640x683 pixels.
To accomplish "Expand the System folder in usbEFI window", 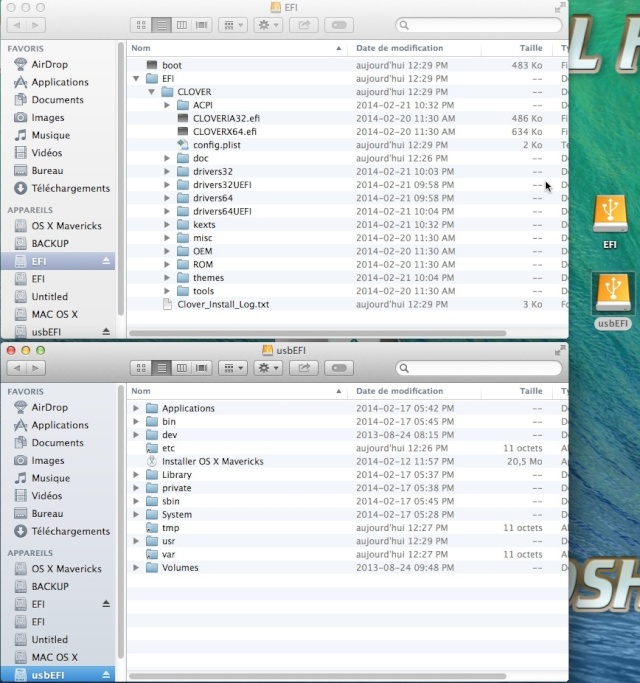I will (136, 514).
